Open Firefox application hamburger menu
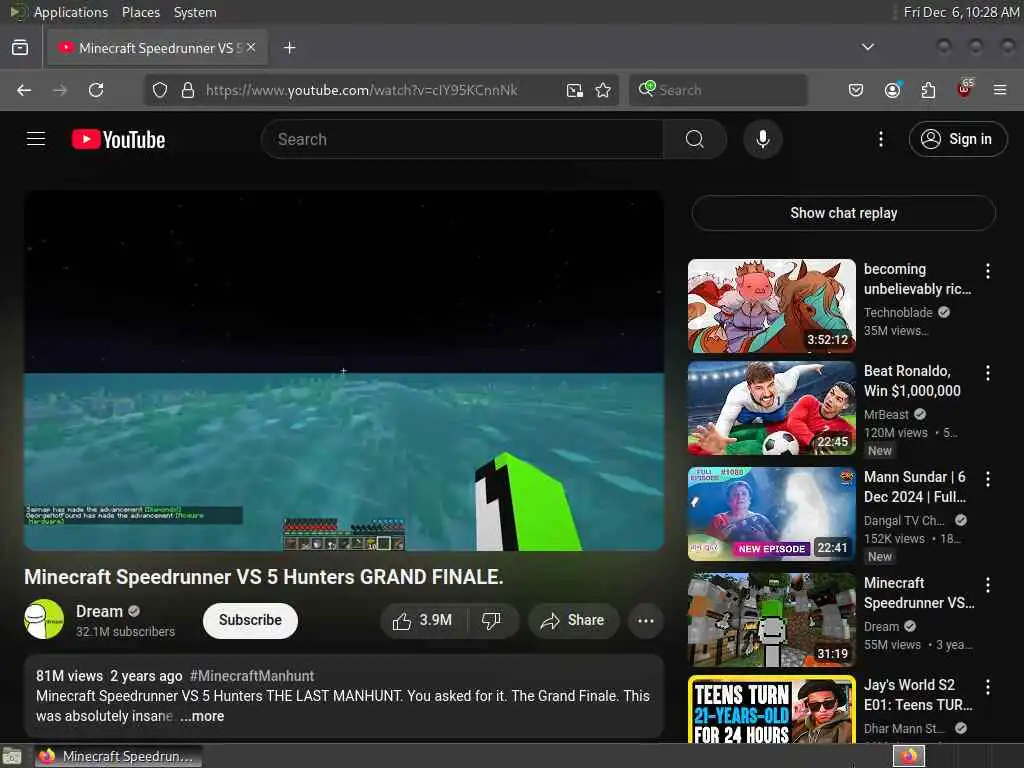The width and height of the screenshot is (1024, 768). 1000,90
